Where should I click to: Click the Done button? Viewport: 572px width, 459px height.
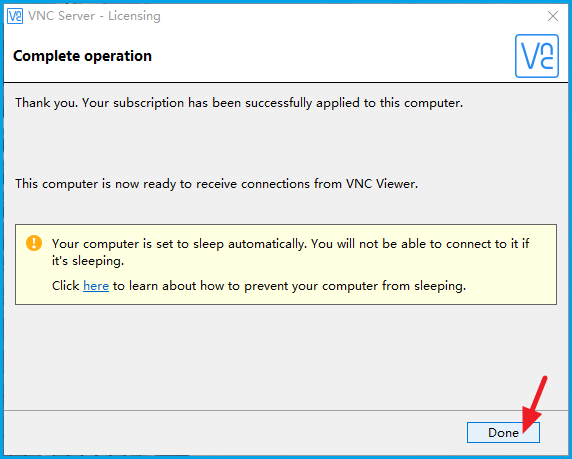coord(503,432)
